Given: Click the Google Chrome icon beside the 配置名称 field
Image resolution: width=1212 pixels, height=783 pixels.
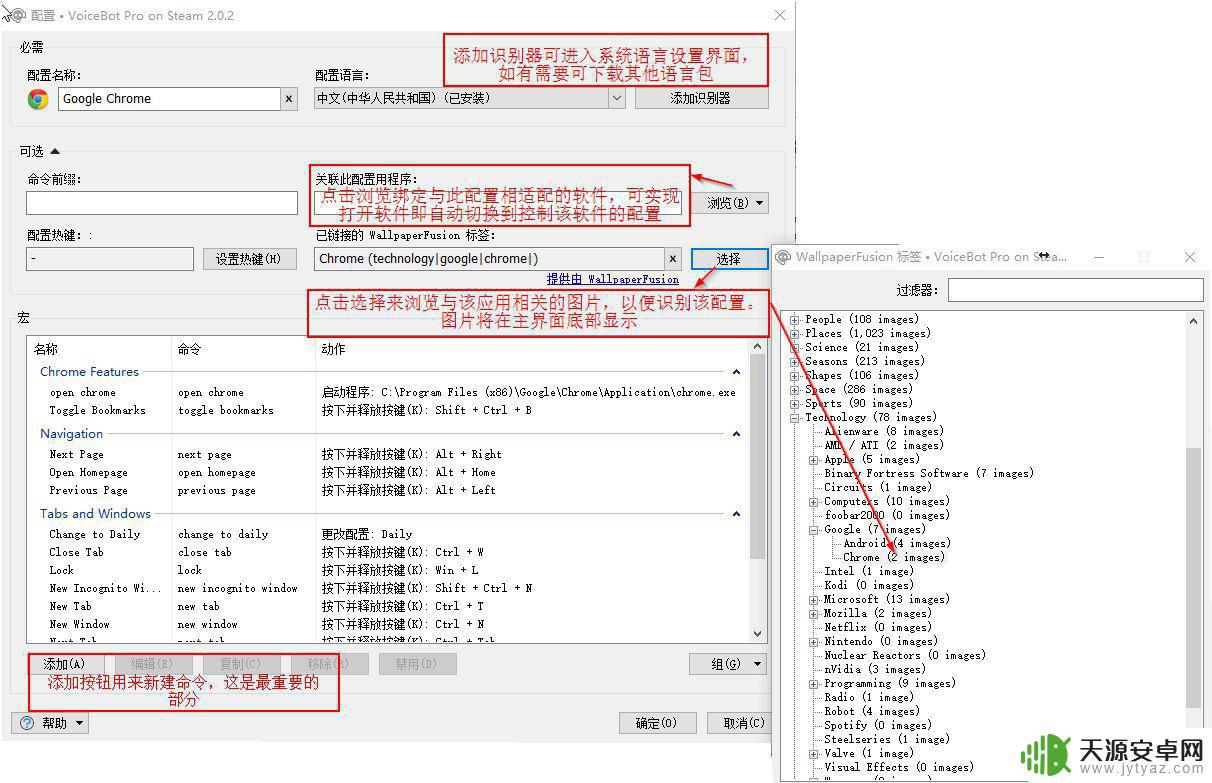Looking at the screenshot, I should 38,99.
